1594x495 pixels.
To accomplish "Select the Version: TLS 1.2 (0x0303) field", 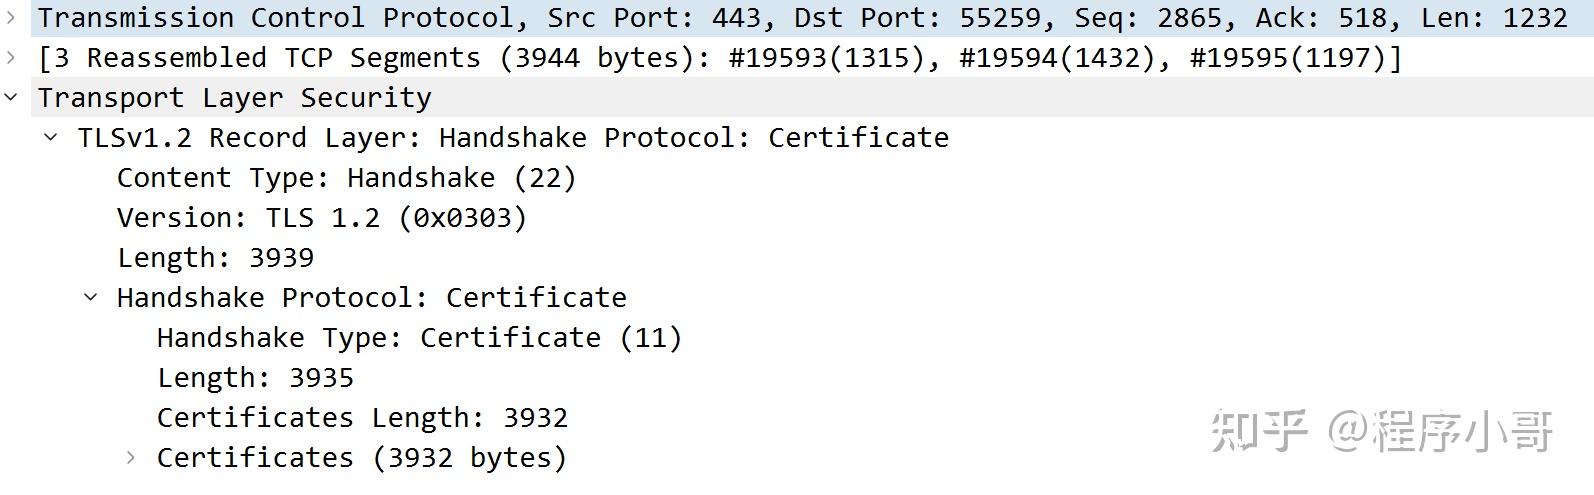I will 321,217.
